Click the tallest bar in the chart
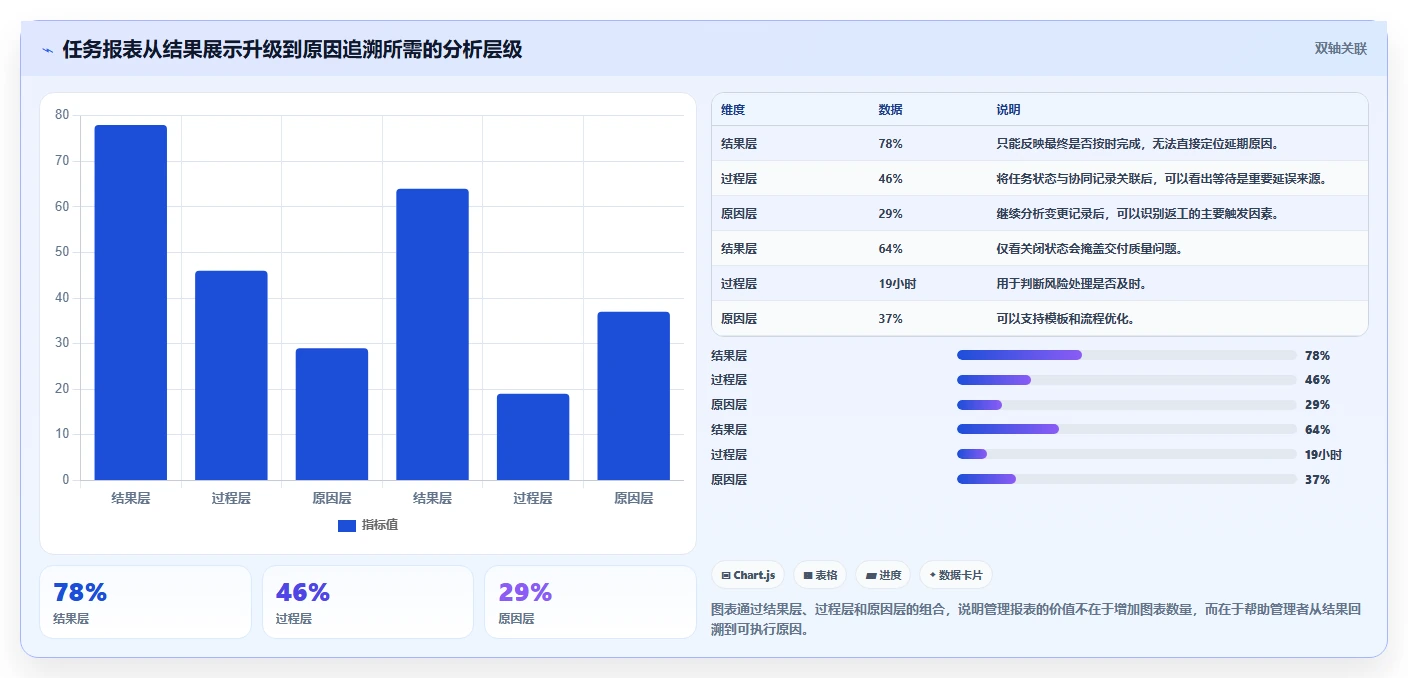Image resolution: width=1408 pixels, height=678 pixels. (131, 302)
